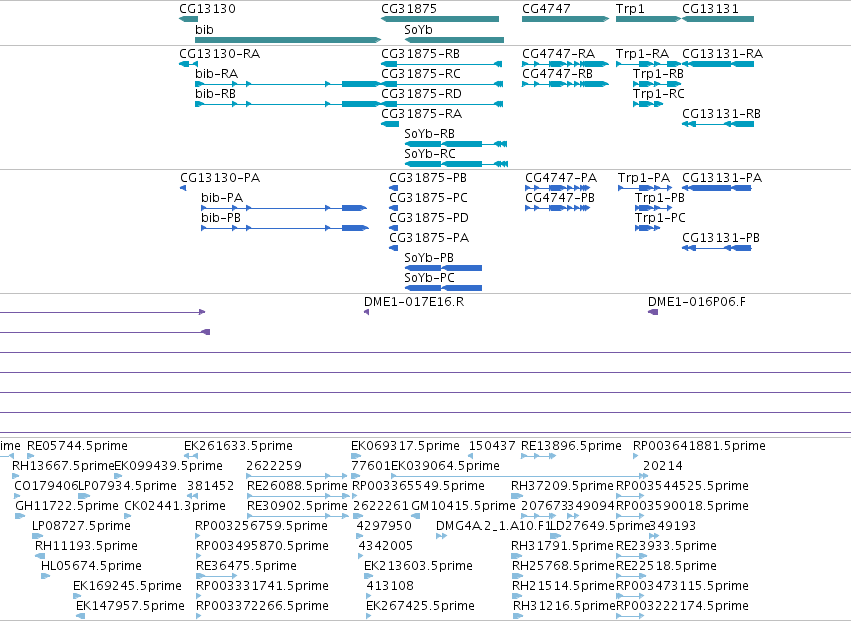Select the CG4747 gene bar
The height and width of the screenshot is (621, 851).
click(566, 19)
